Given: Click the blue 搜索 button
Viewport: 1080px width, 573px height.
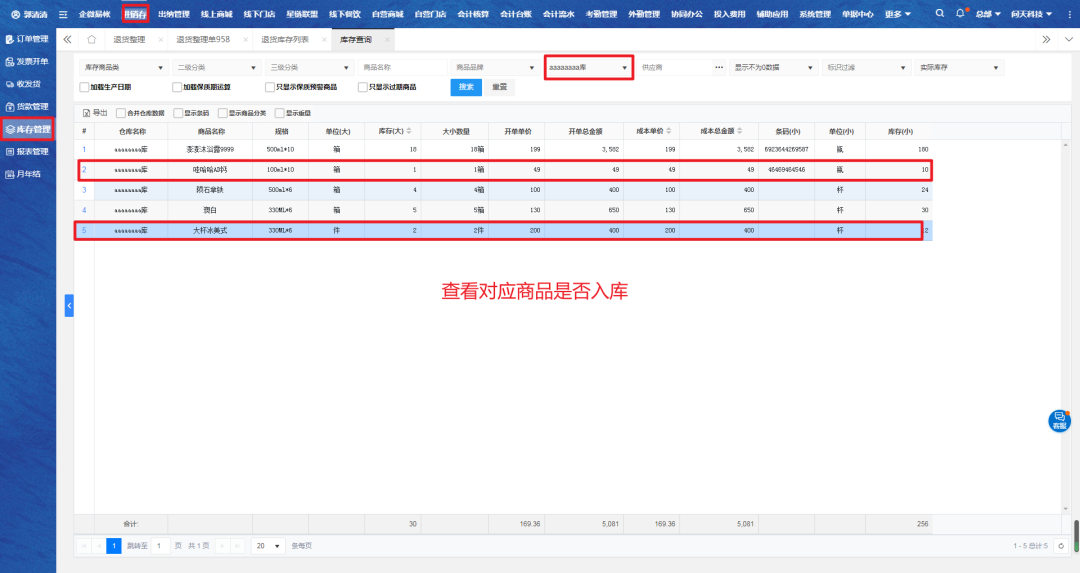Looking at the screenshot, I should tap(466, 87).
